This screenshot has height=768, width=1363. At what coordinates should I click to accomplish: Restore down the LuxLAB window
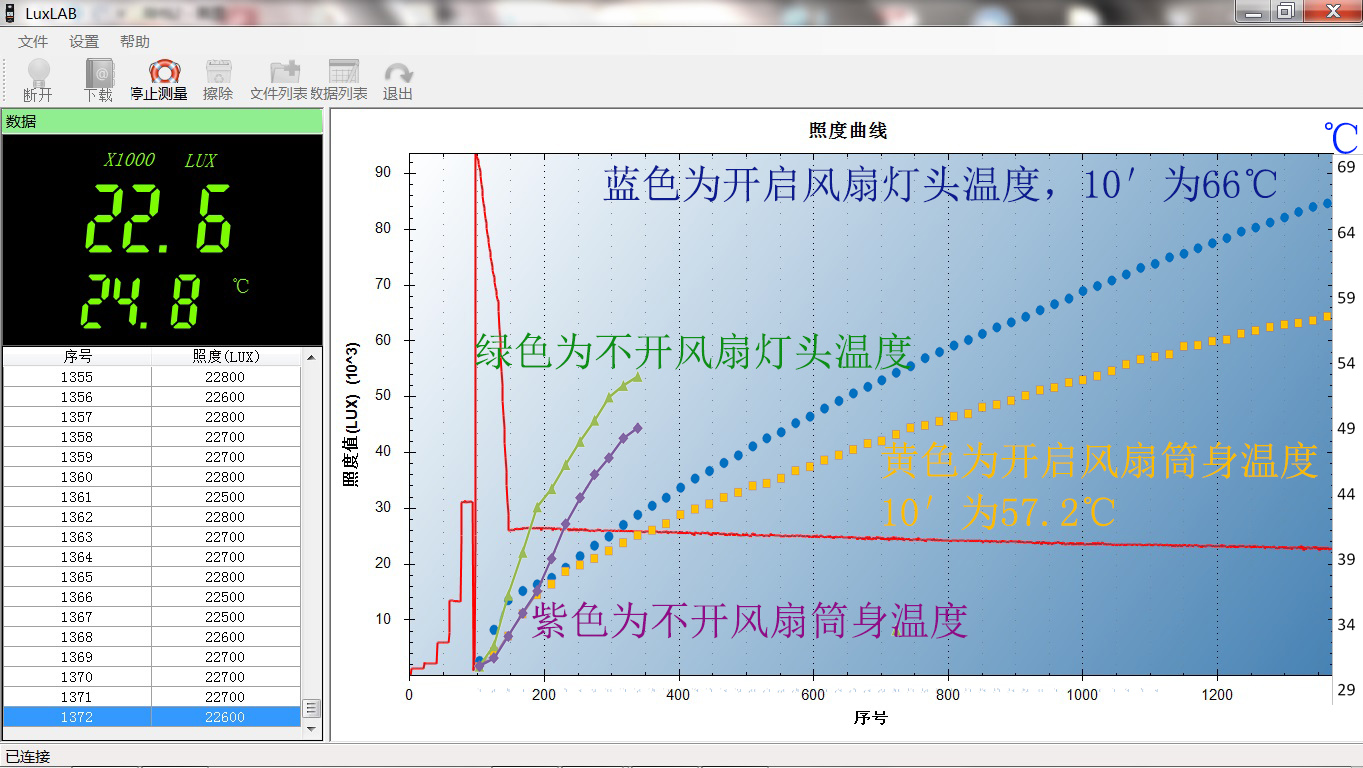[x=1286, y=11]
